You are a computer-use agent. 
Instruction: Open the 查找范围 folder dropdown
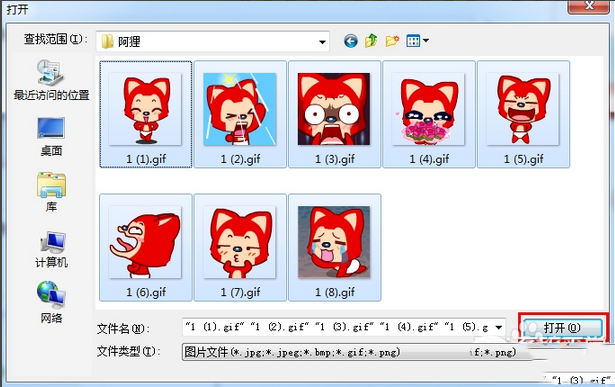coord(322,42)
